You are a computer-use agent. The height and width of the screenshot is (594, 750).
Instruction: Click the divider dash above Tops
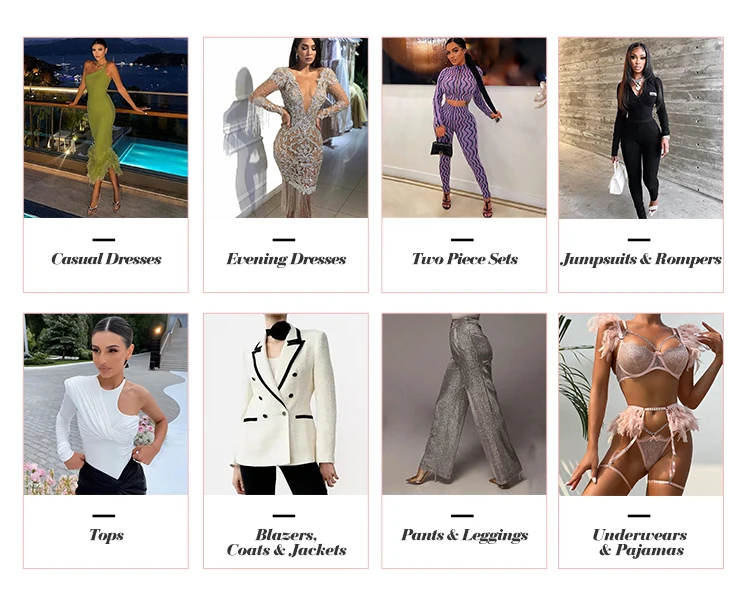(104, 516)
